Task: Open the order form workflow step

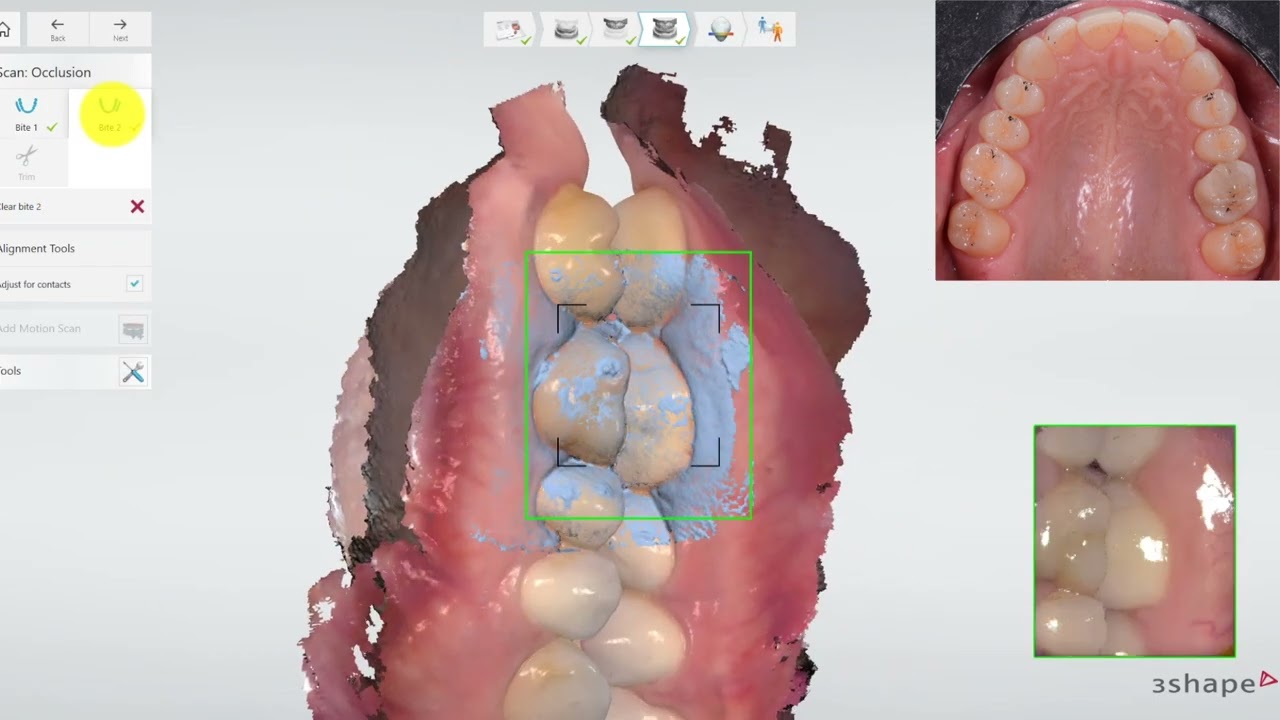Action: click(510, 30)
